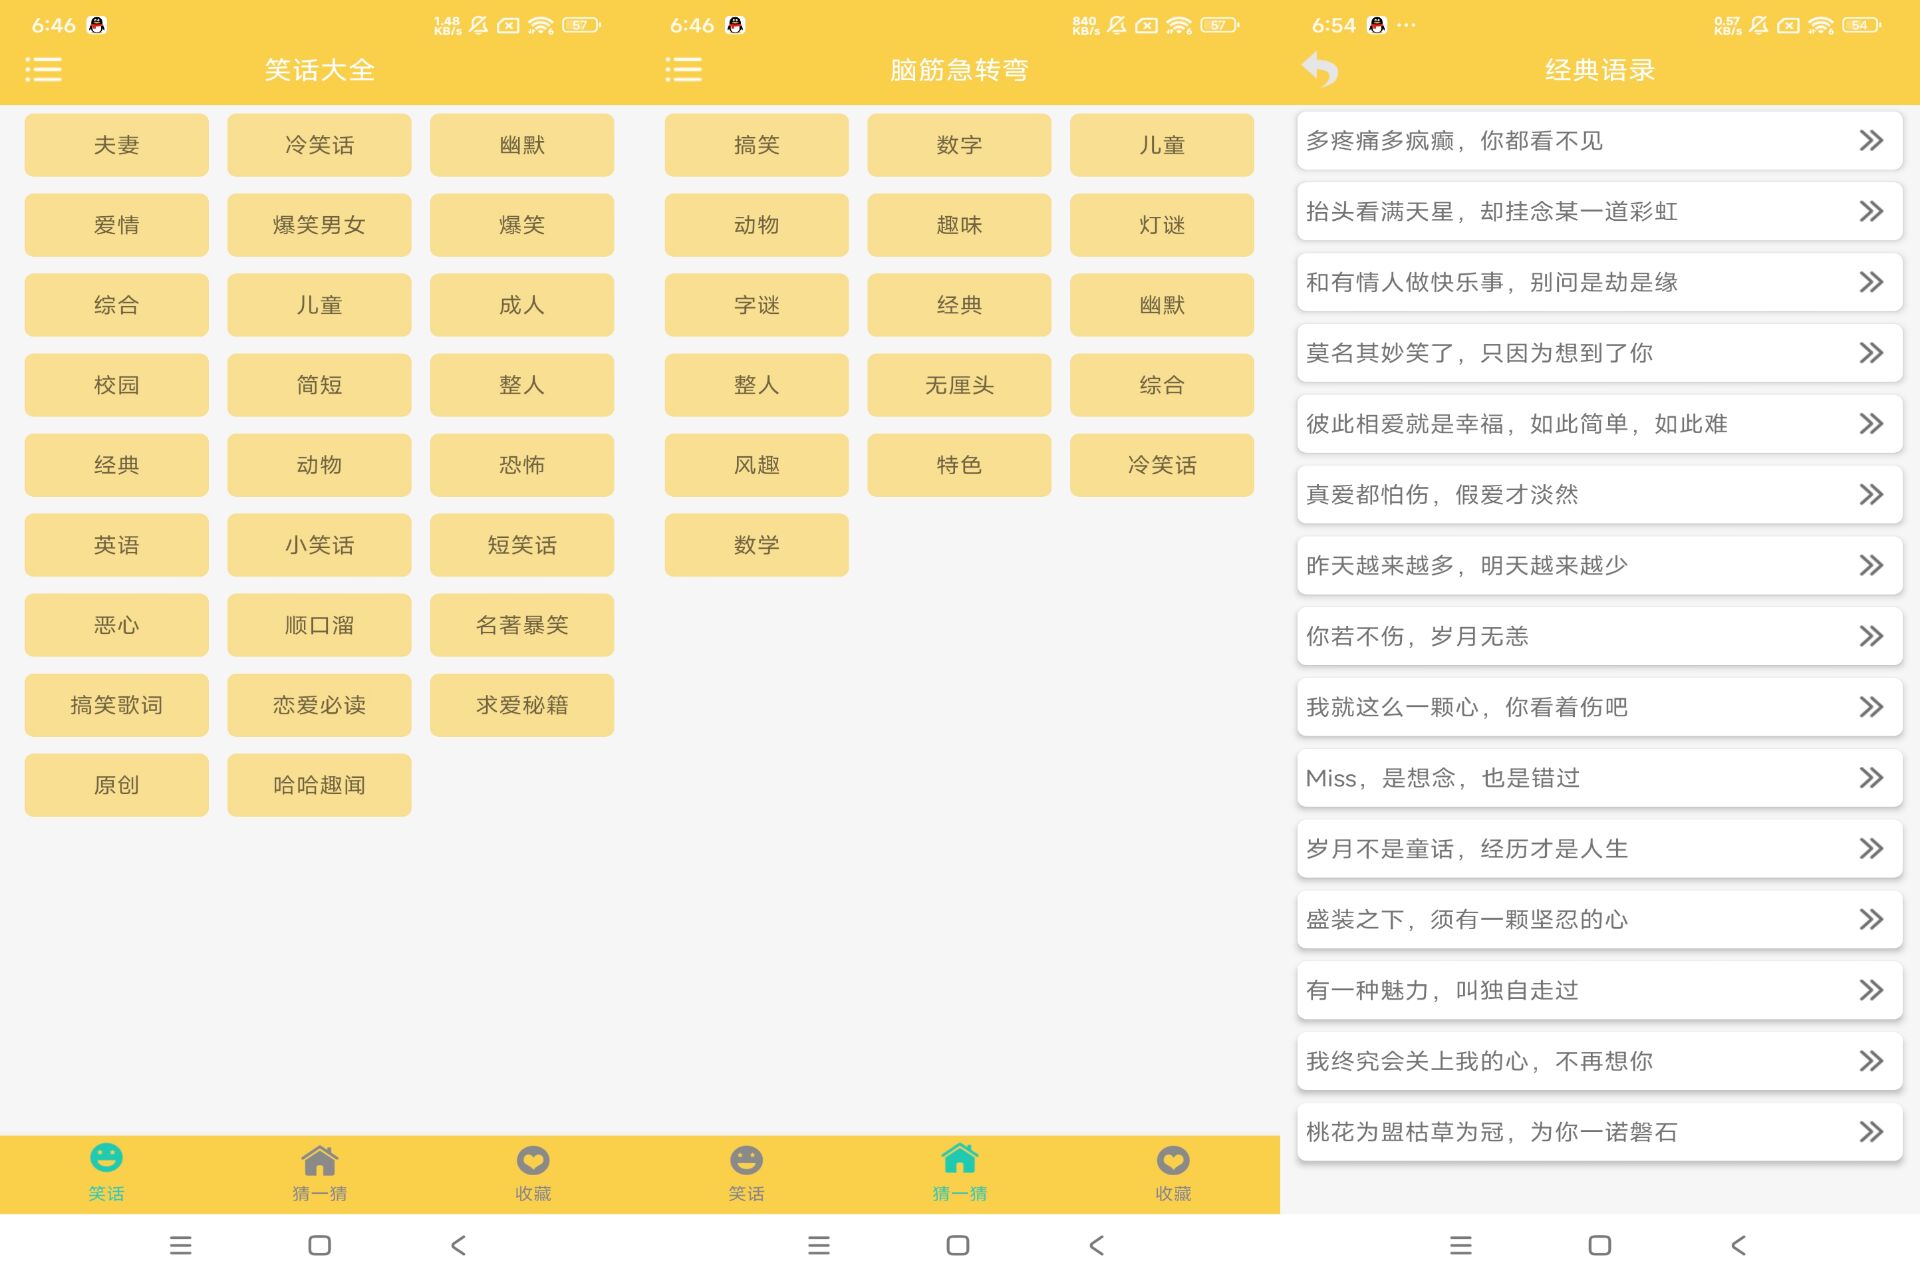This screenshot has width=1920, height=1280.
Task: Choose the 哈哈趣闻 joke category
Action: [319, 785]
